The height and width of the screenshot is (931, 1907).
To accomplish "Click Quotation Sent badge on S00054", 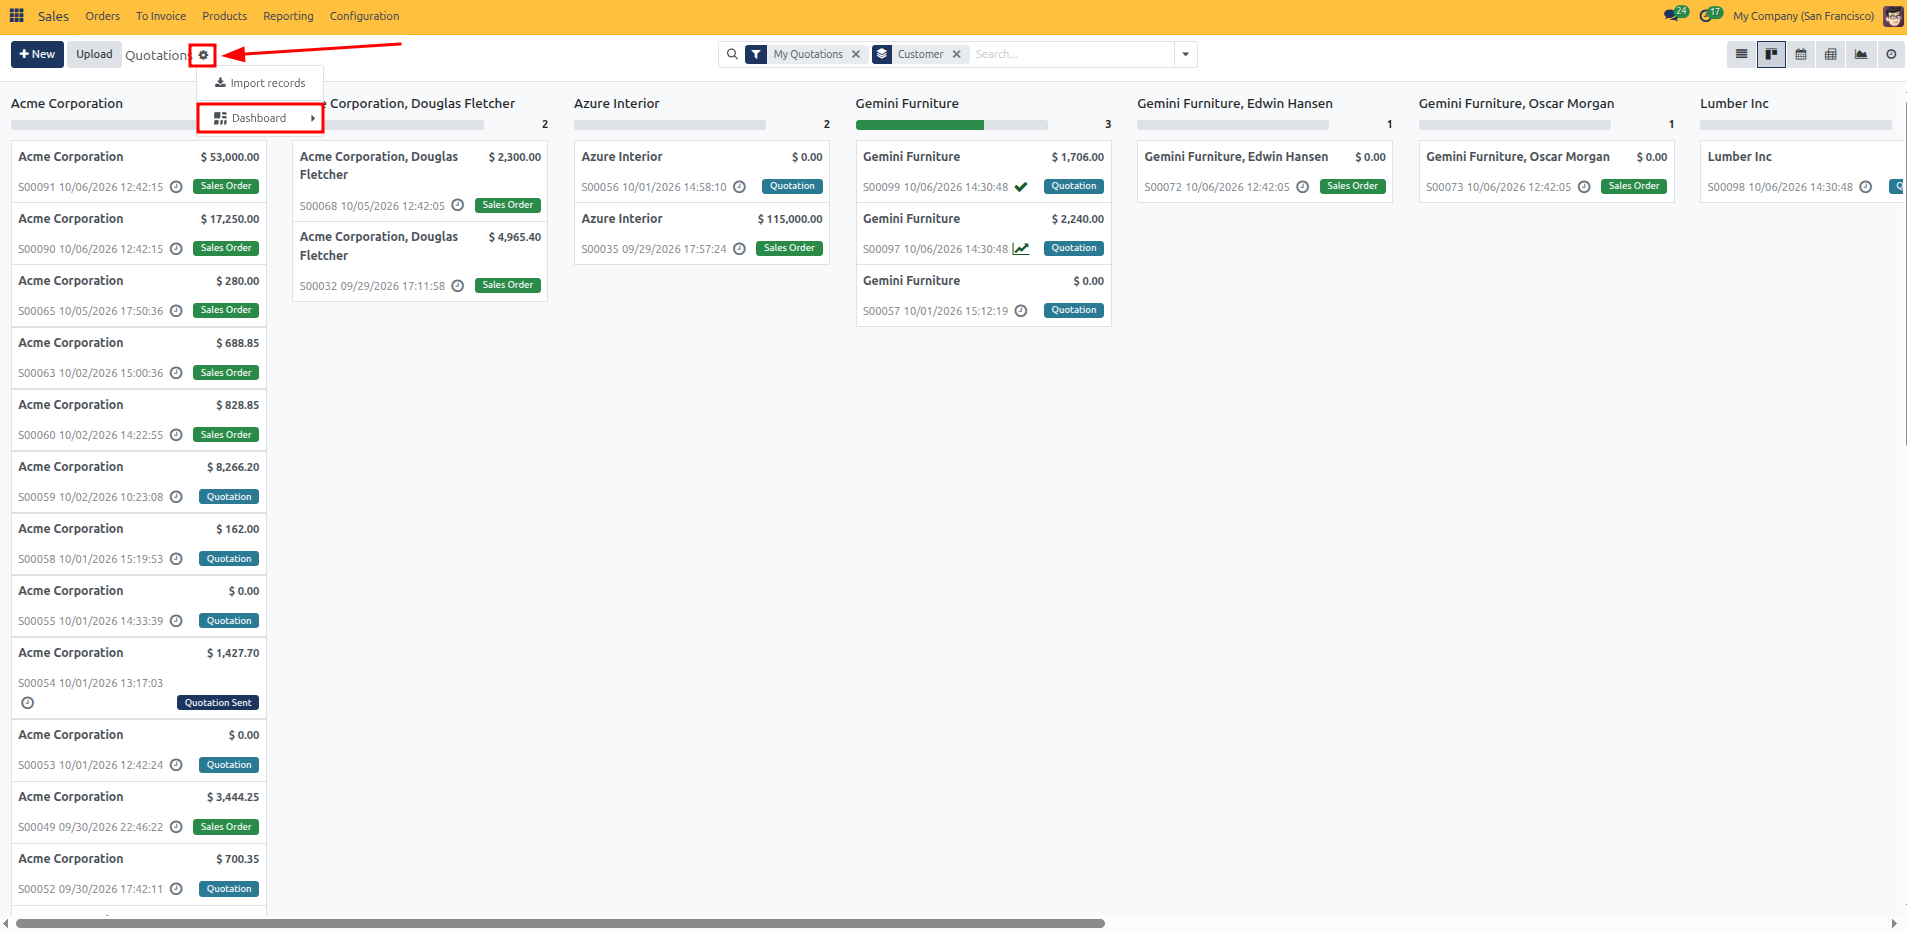I will 218,703.
